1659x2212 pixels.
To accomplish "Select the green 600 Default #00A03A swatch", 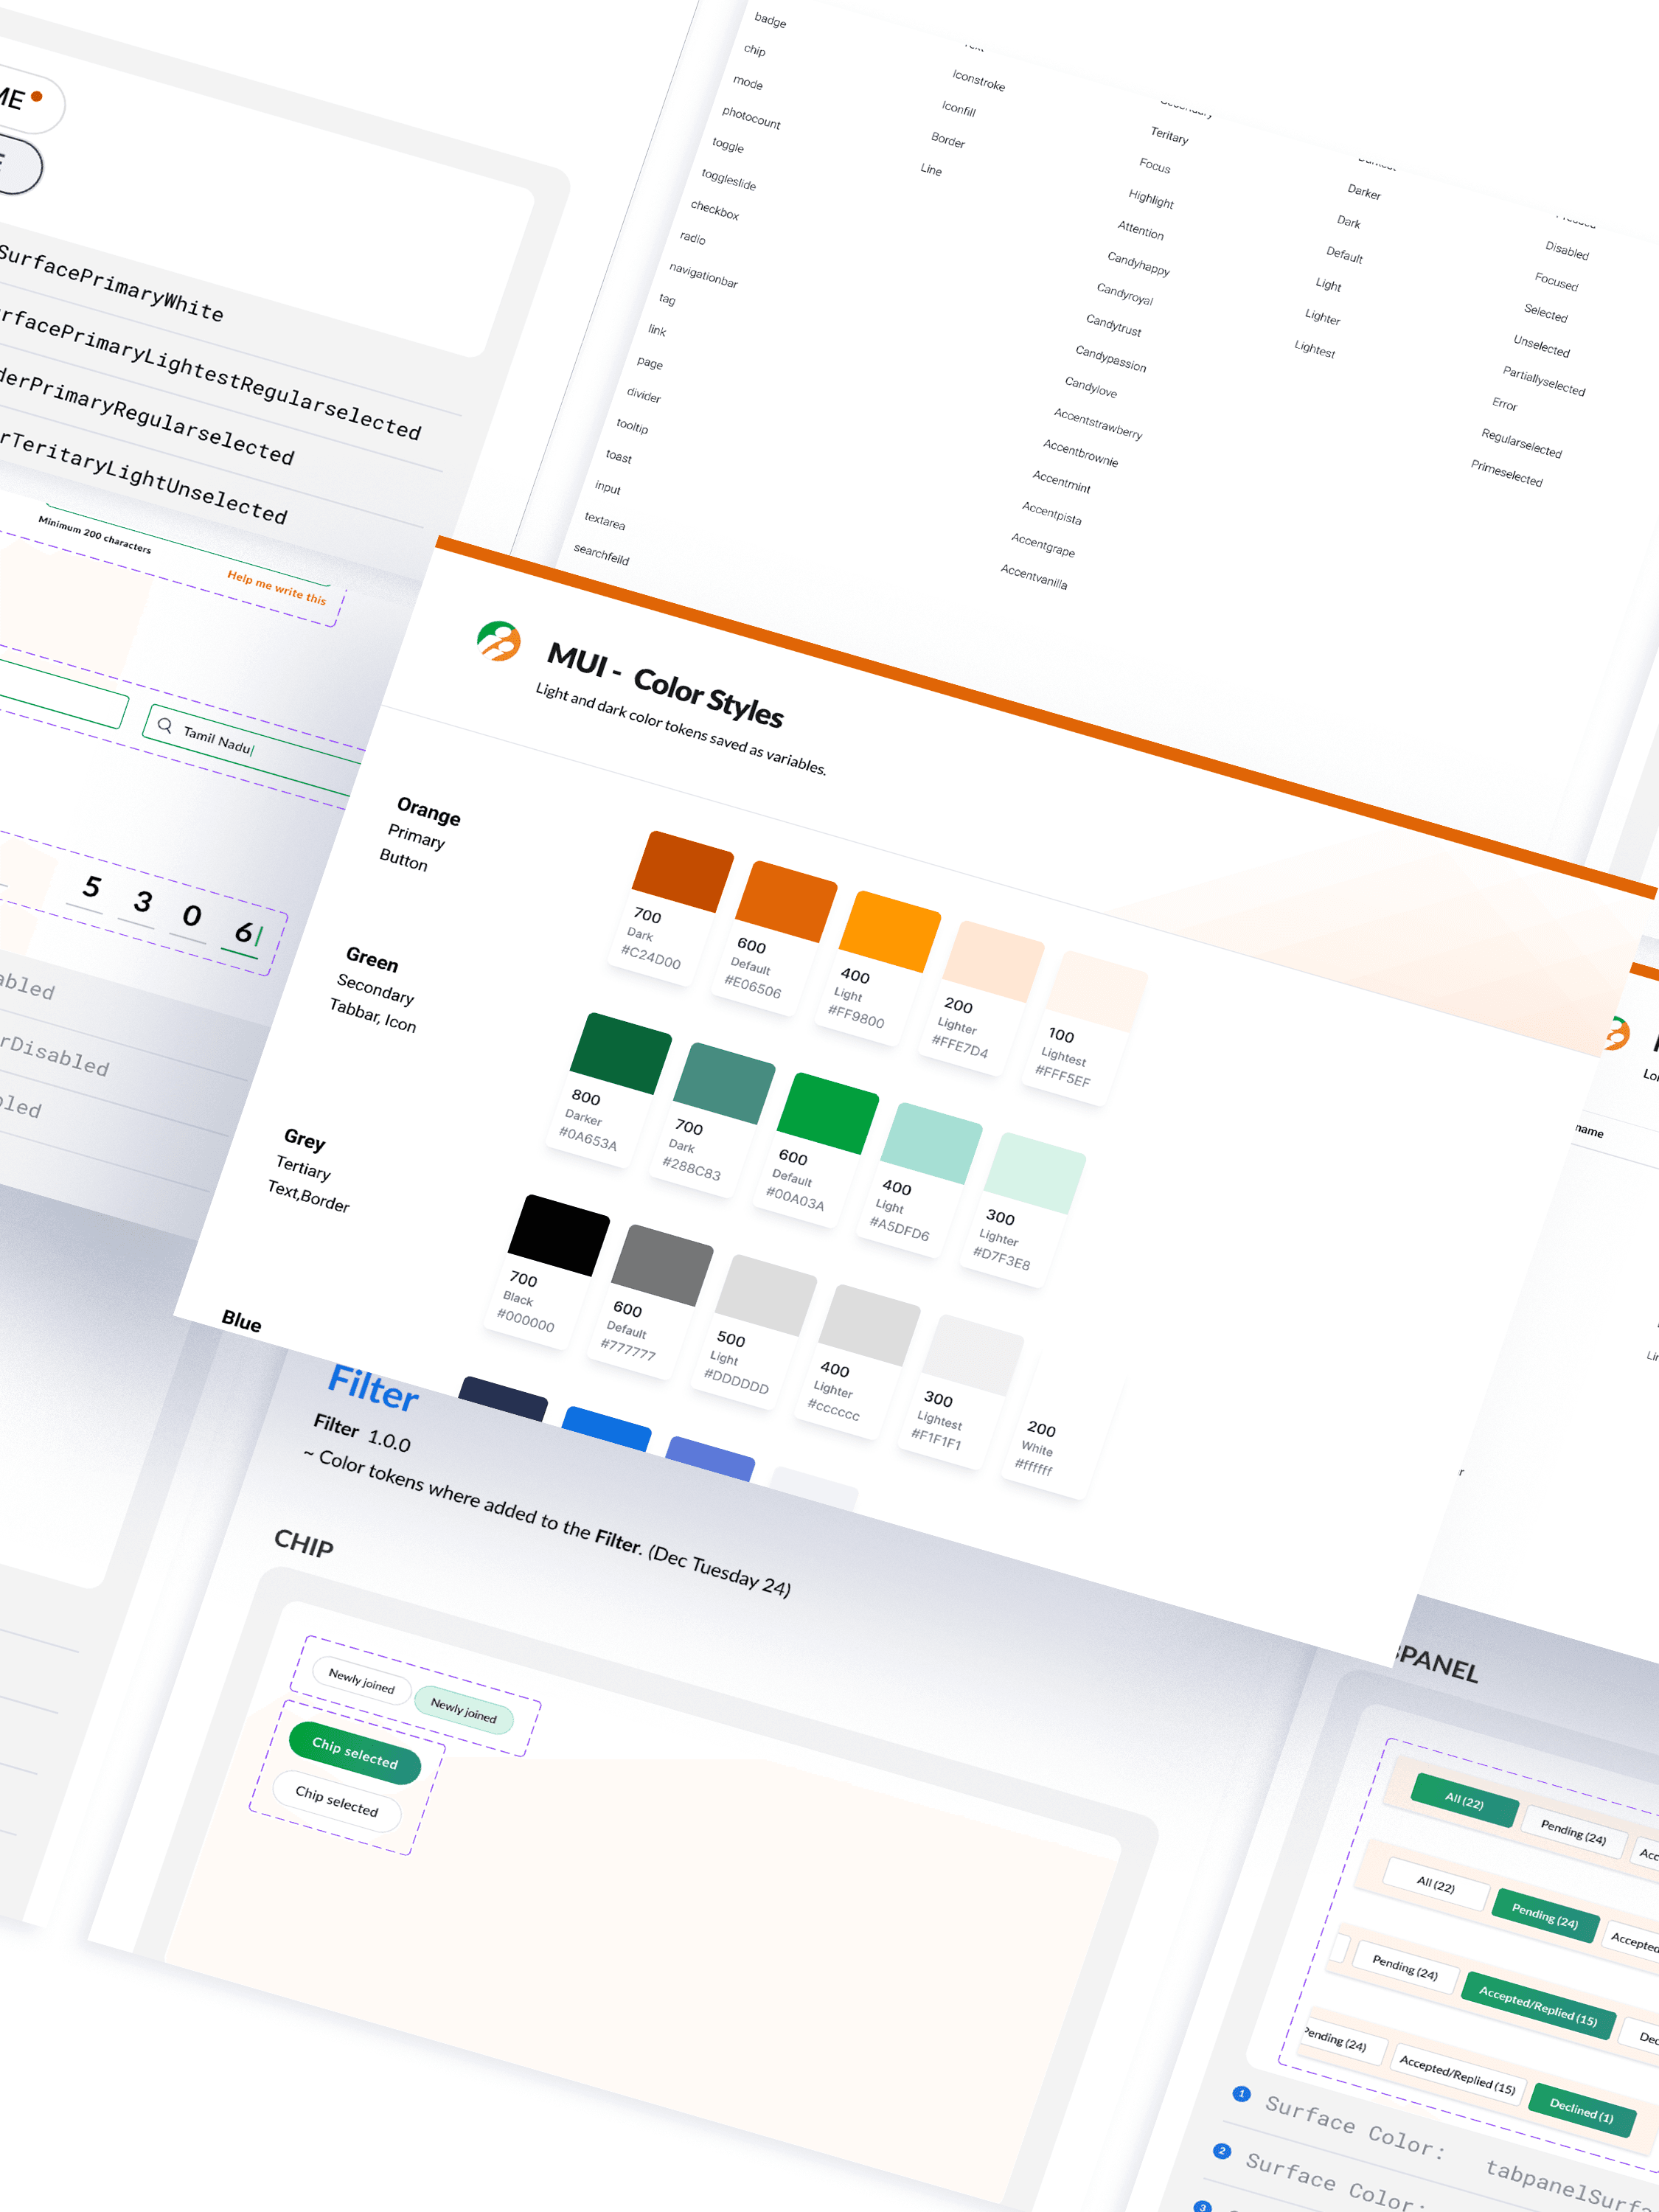I will (x=828, y=1113).
